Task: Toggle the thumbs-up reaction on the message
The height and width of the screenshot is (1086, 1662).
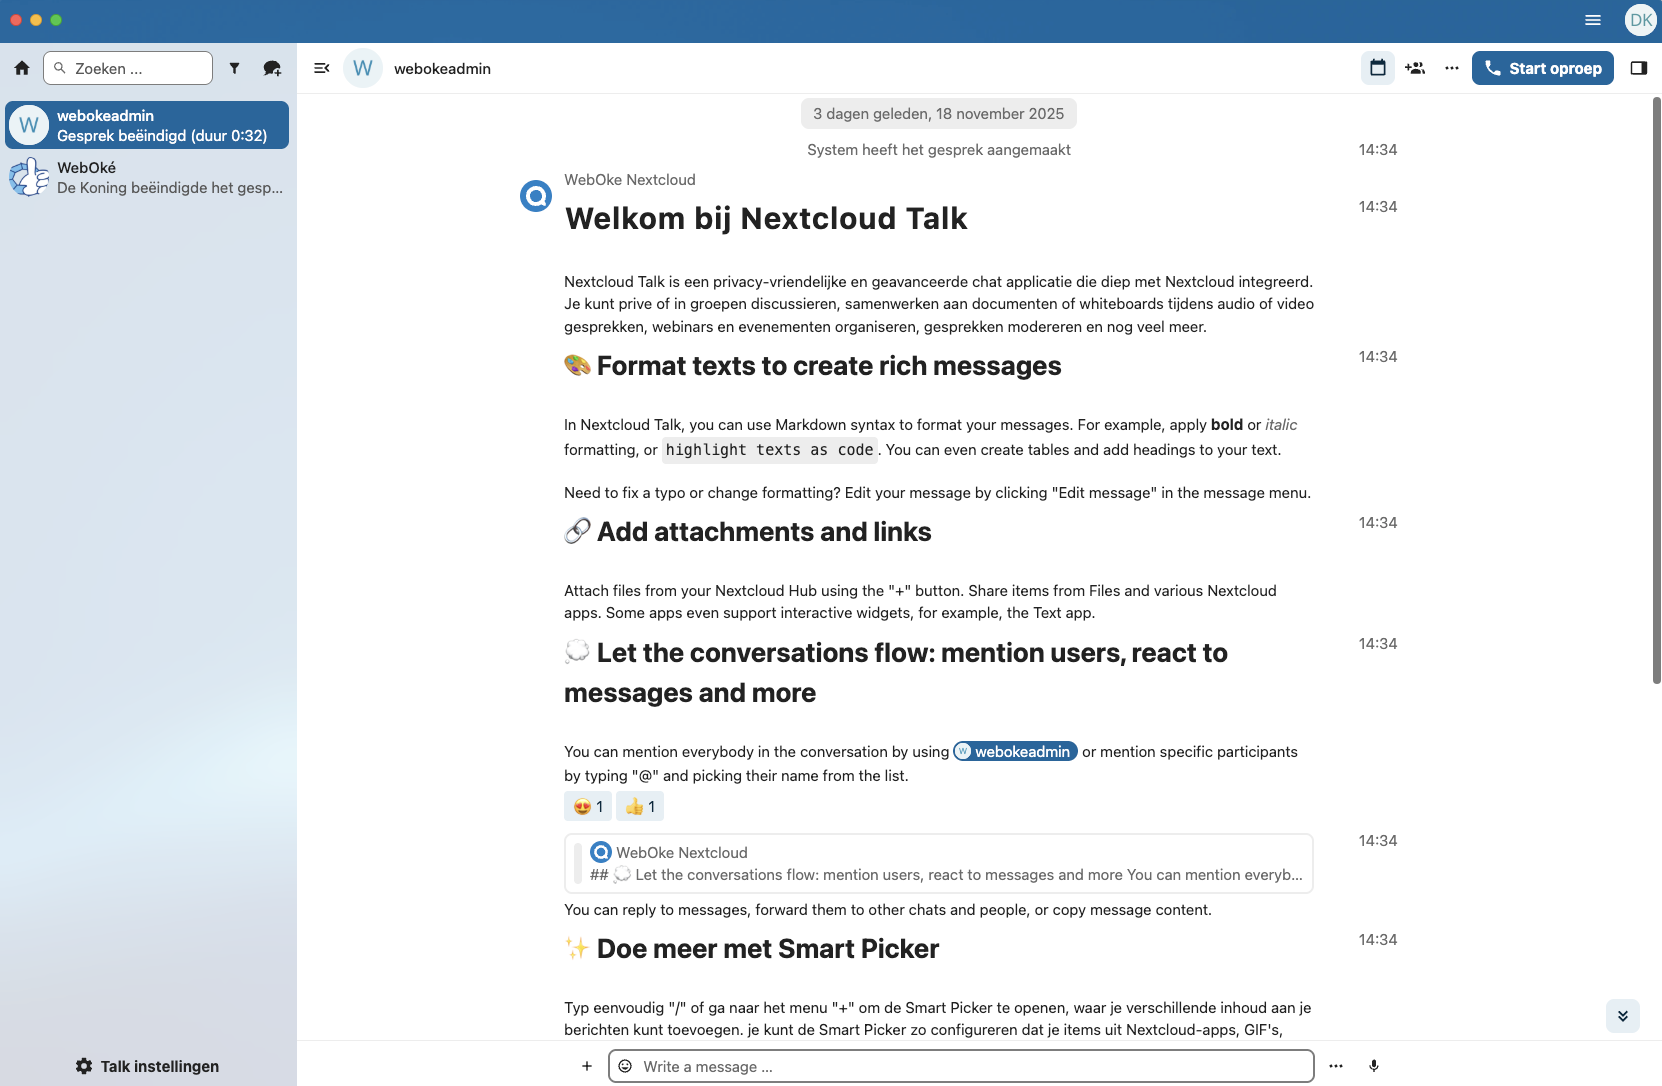Action: click(x=640, y=806)
